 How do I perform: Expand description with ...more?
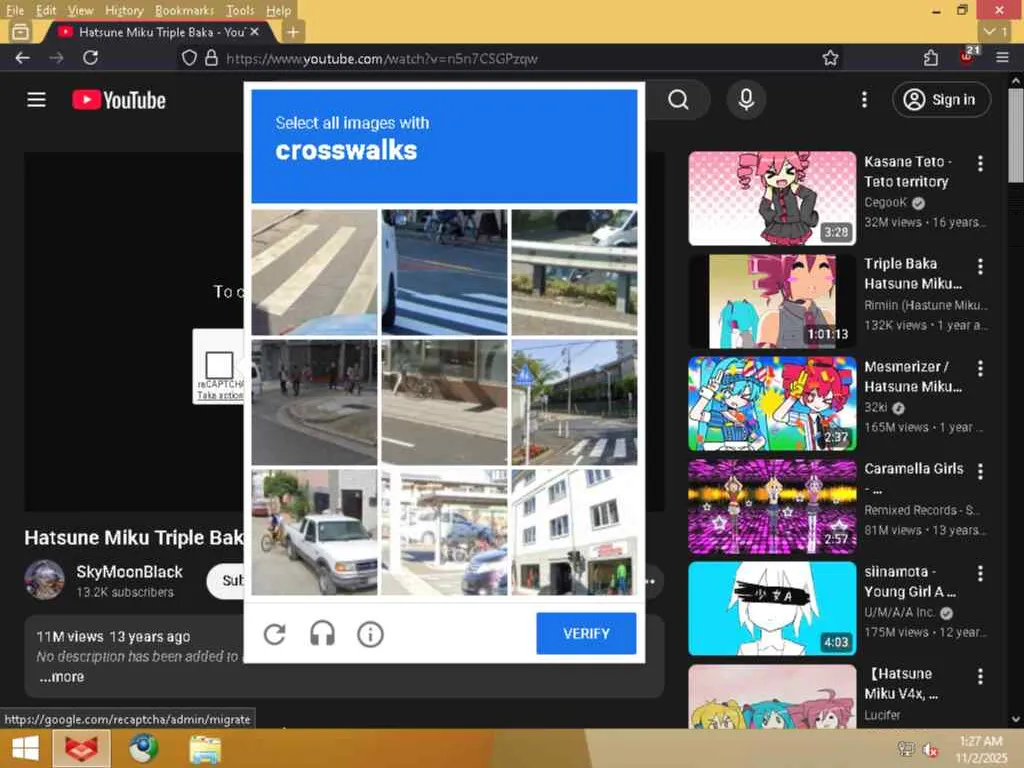61,677
